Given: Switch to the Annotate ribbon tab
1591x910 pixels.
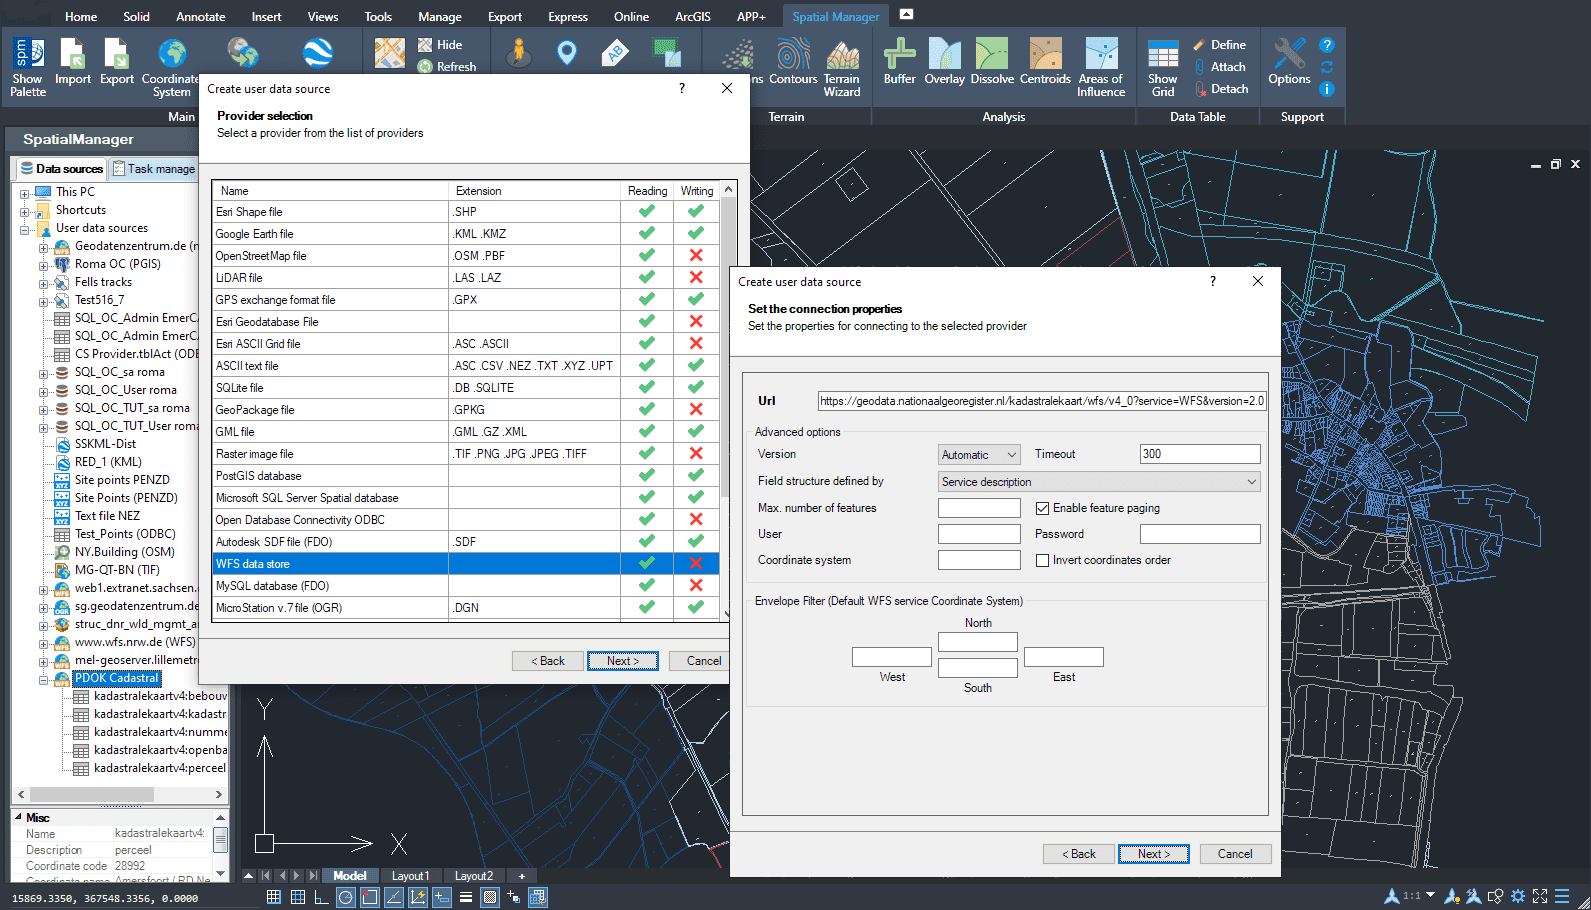Looking at the screenshot, I should pos(201,17).
